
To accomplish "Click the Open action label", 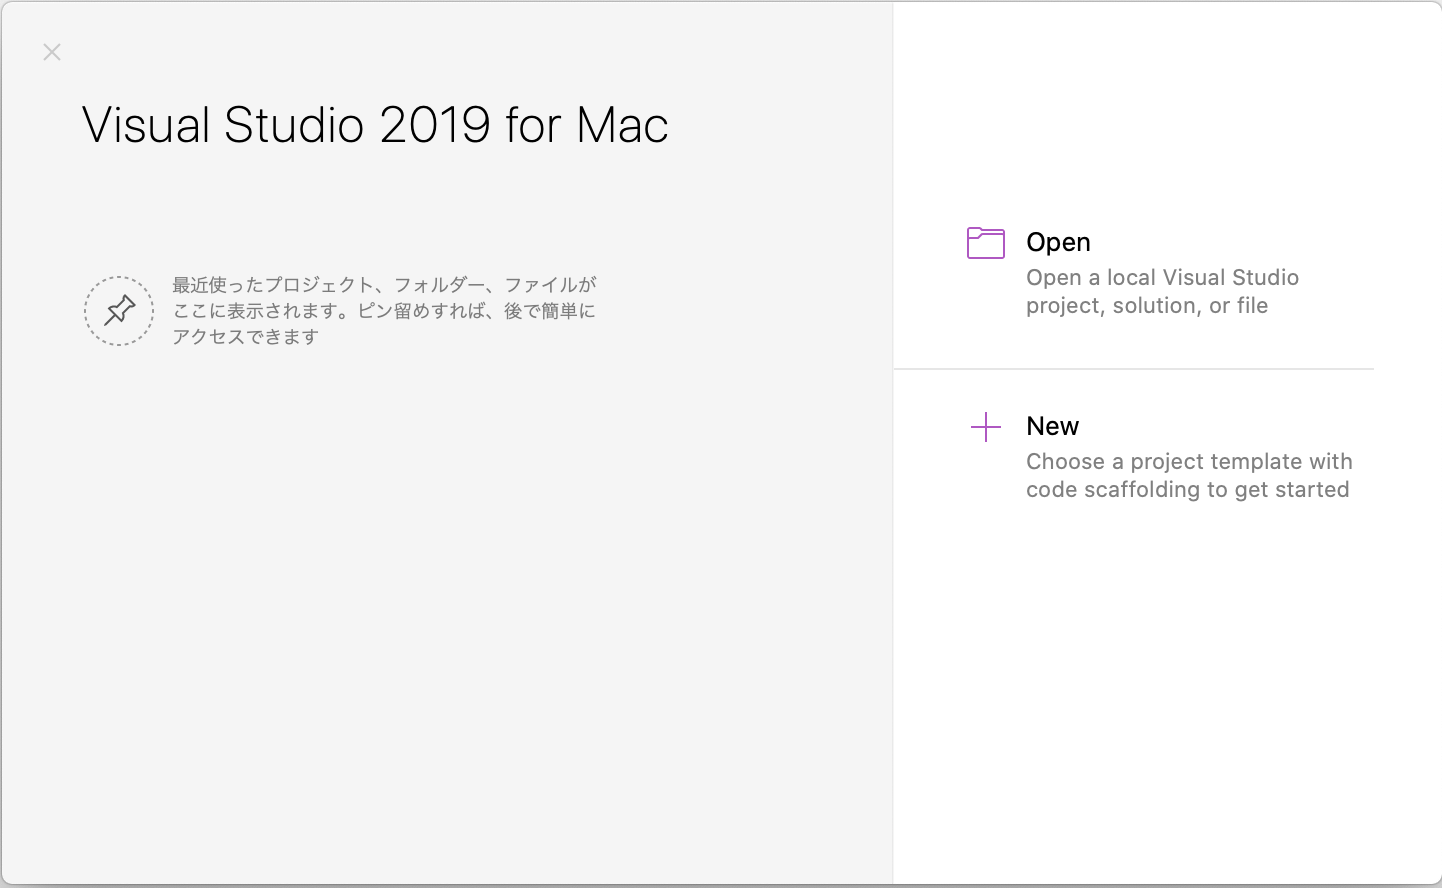I will pos(1058,241).
